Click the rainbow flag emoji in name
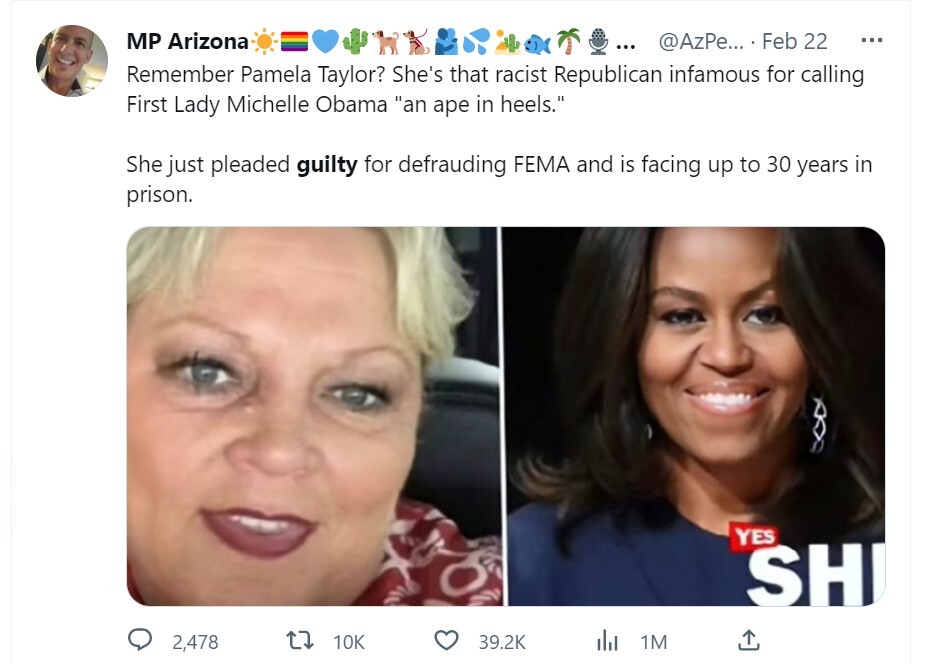 pyautogui.click(x=294, y=41)
